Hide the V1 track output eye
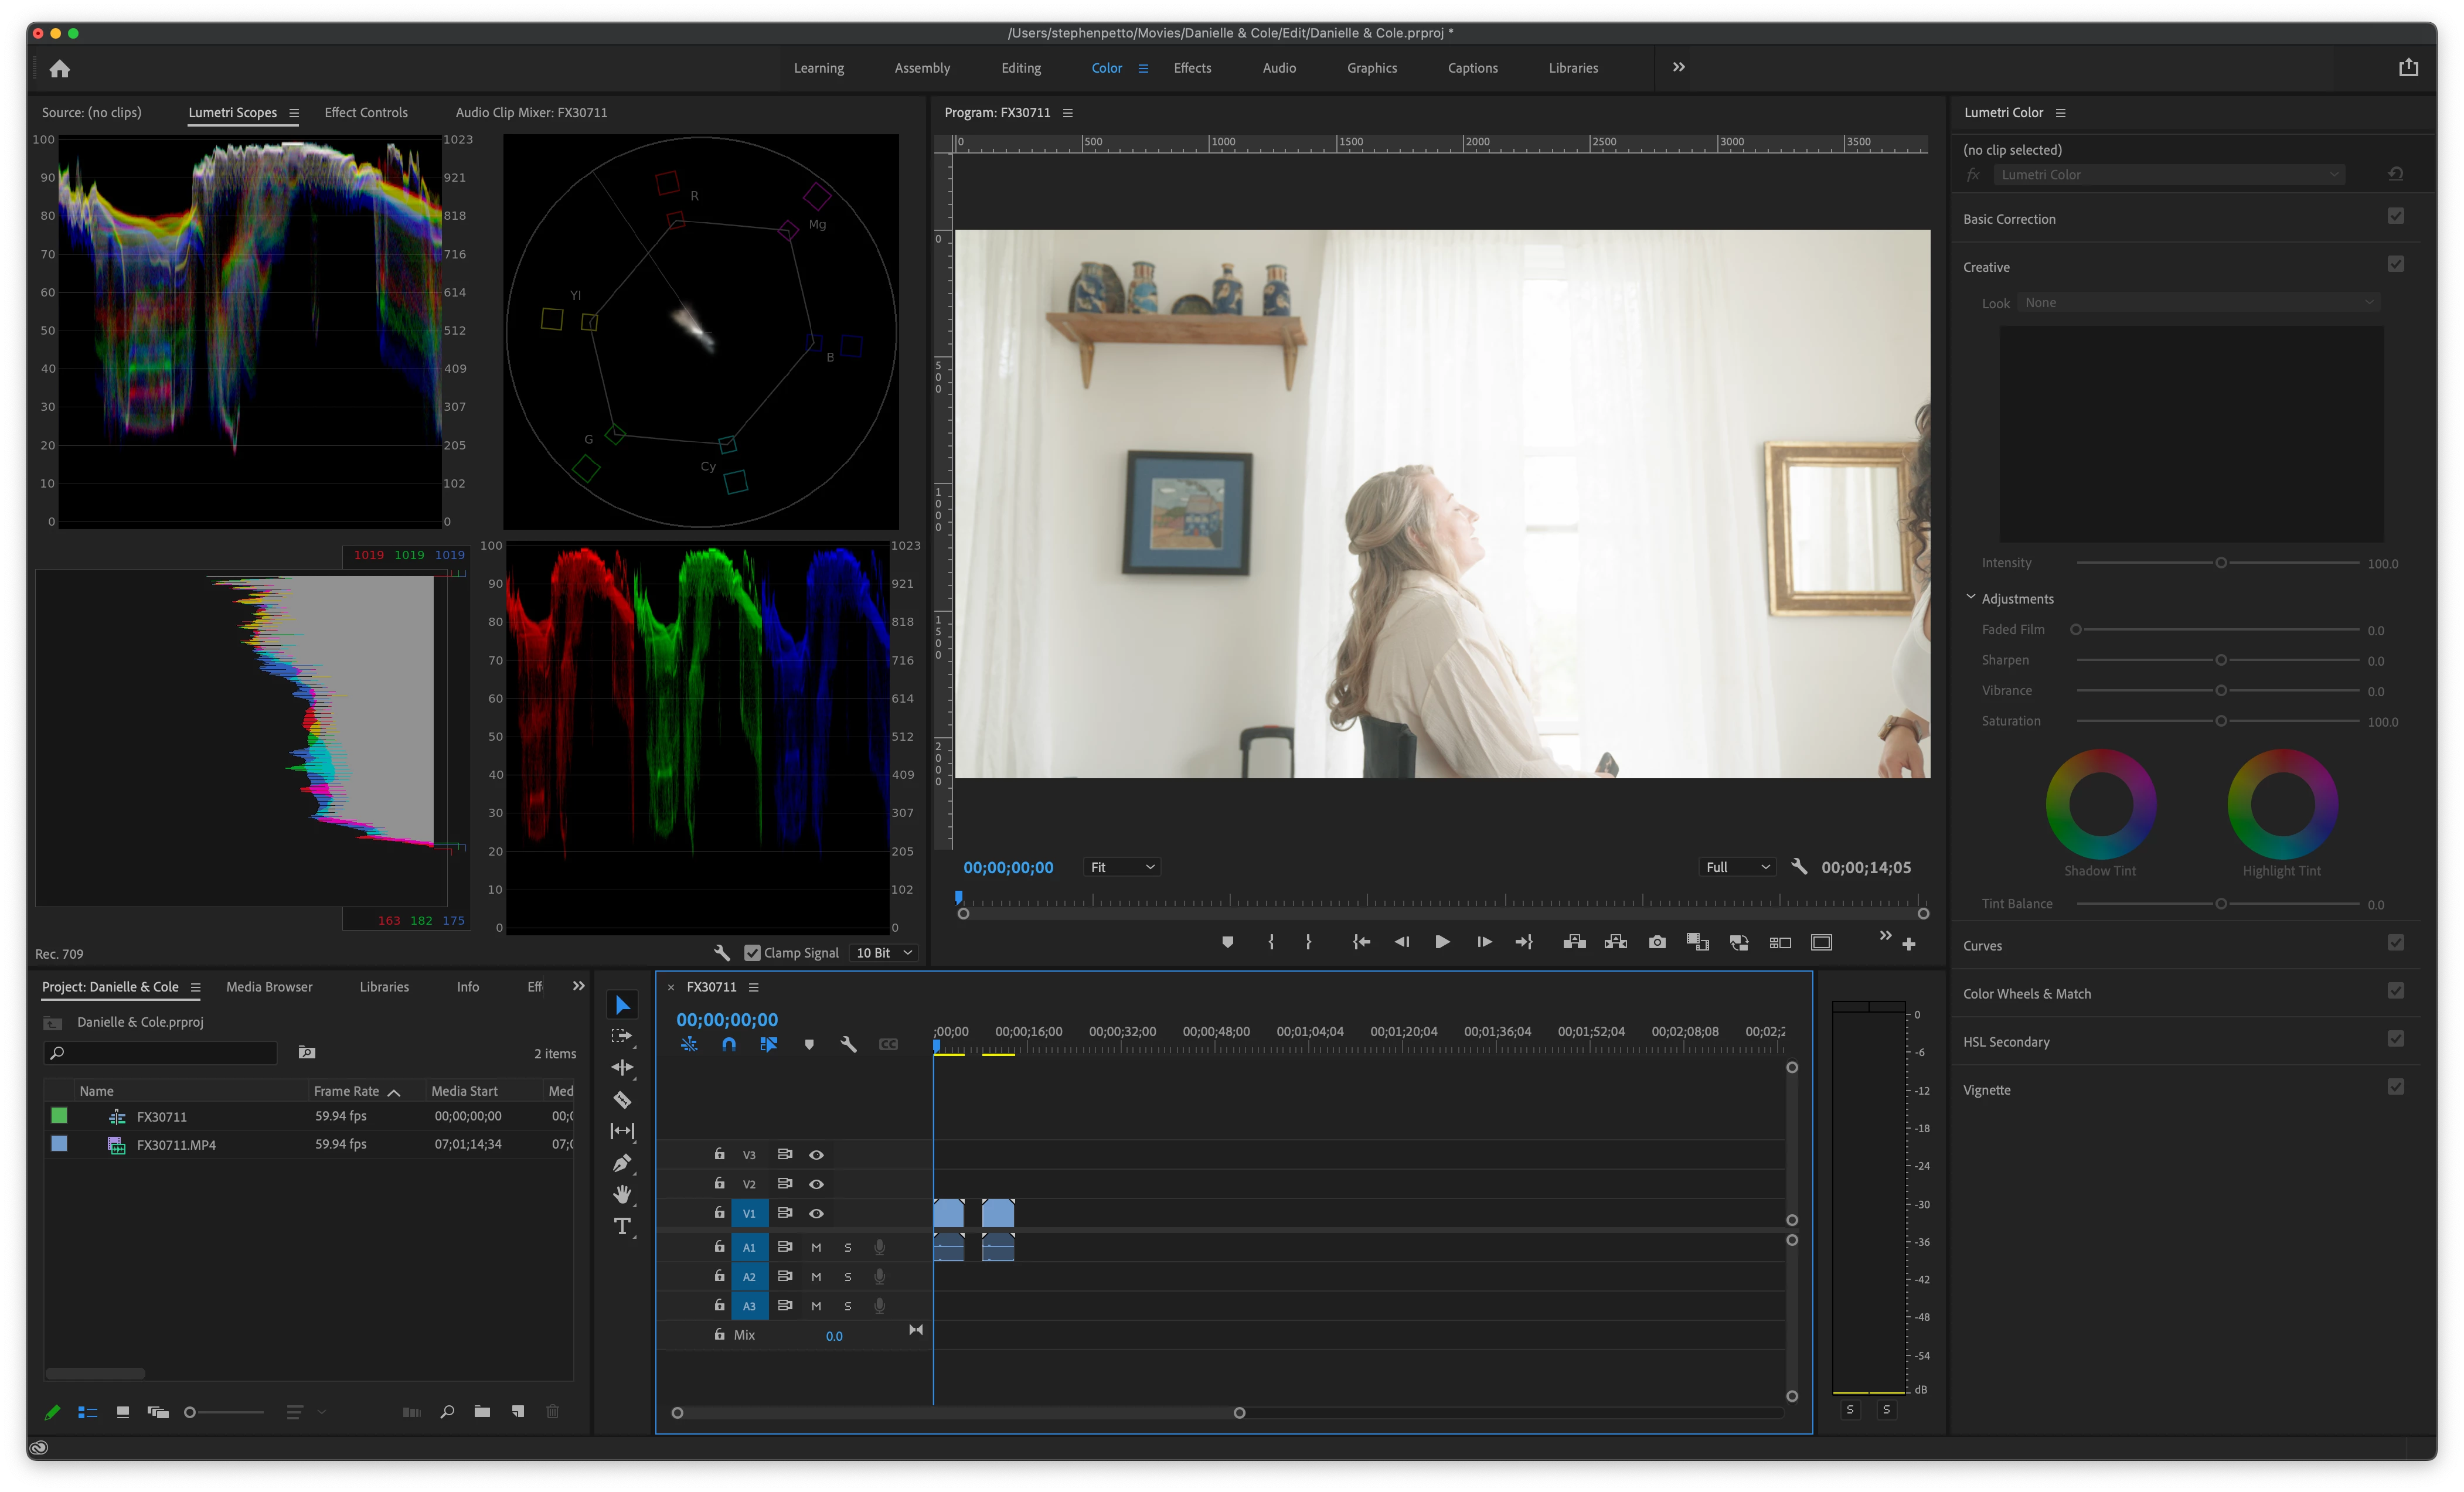This screenshot has height=1492, width=2464. point(816,1213)
